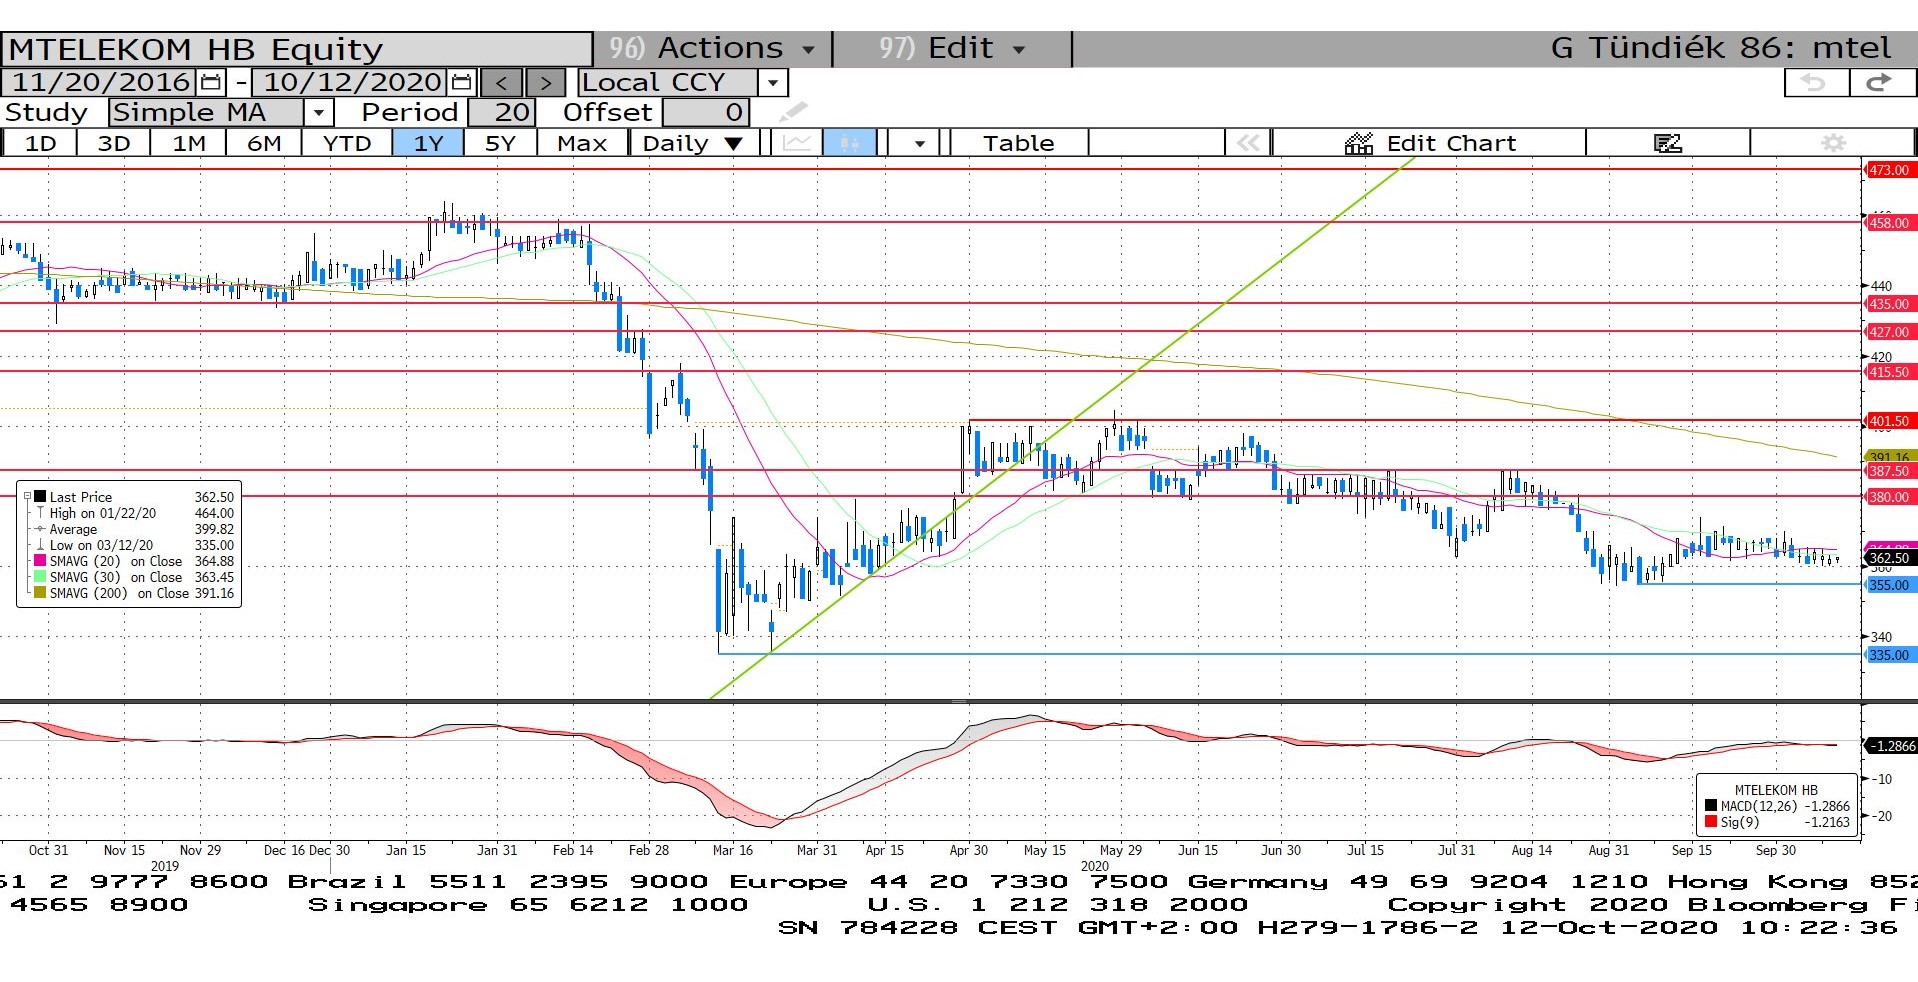Click the Low on 03/12/20 legend row

pos(135,545)
